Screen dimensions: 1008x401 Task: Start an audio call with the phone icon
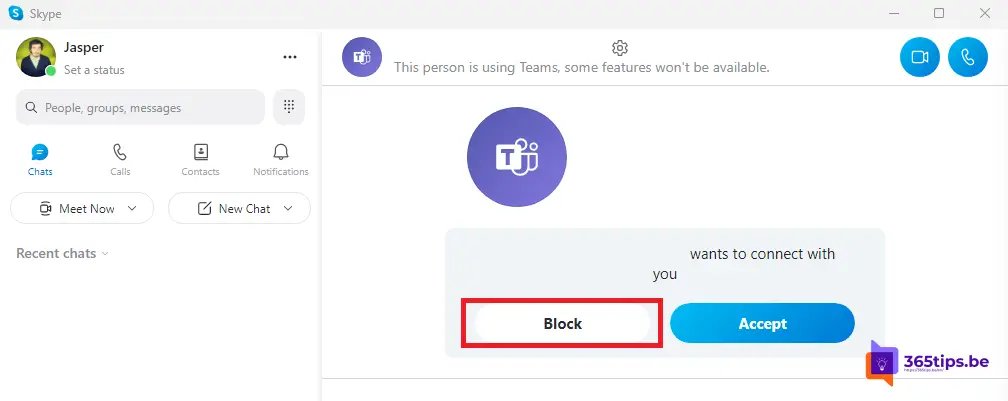coord(968,57)
